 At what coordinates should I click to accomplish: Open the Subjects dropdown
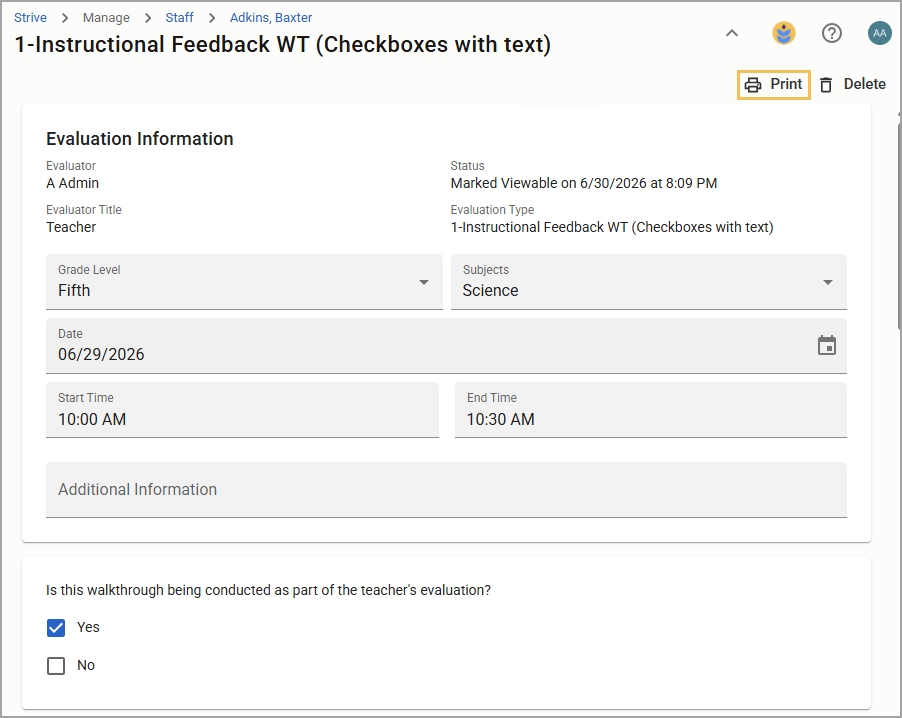coord(649,282)
